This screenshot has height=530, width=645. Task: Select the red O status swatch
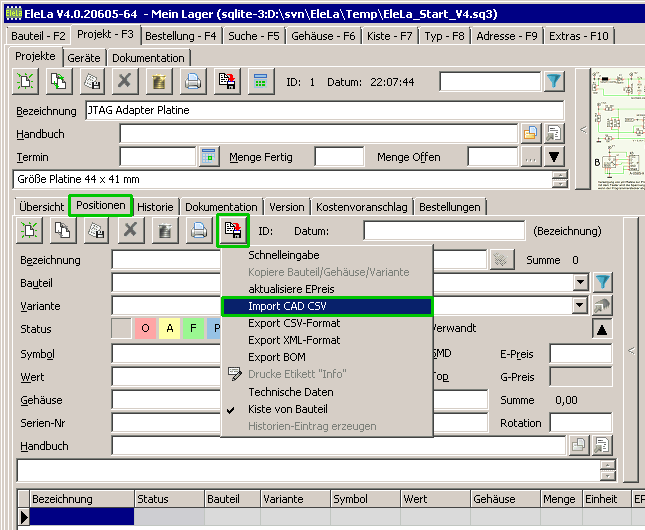point(145,329)
